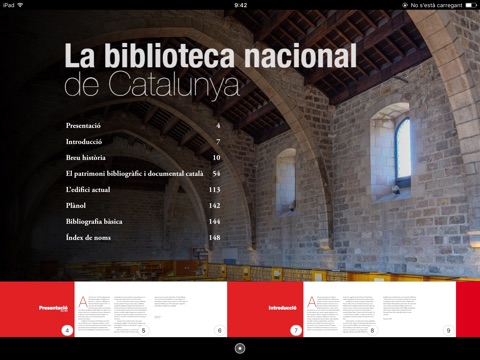Tap the round home indicator icon at bottom
480x360 pixels.
(240, 348)
